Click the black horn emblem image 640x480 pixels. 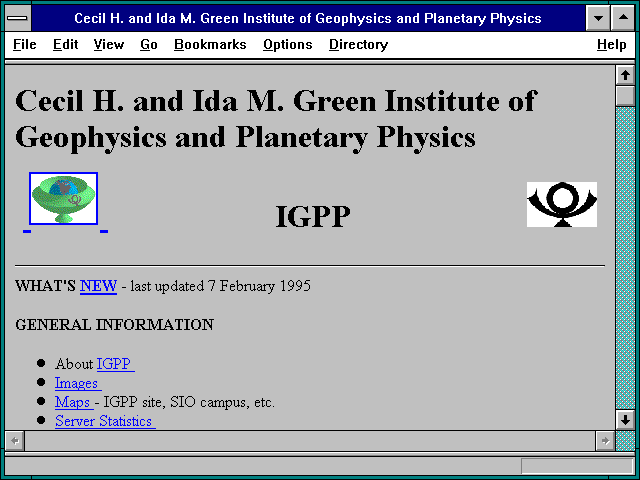click(562, 204)
